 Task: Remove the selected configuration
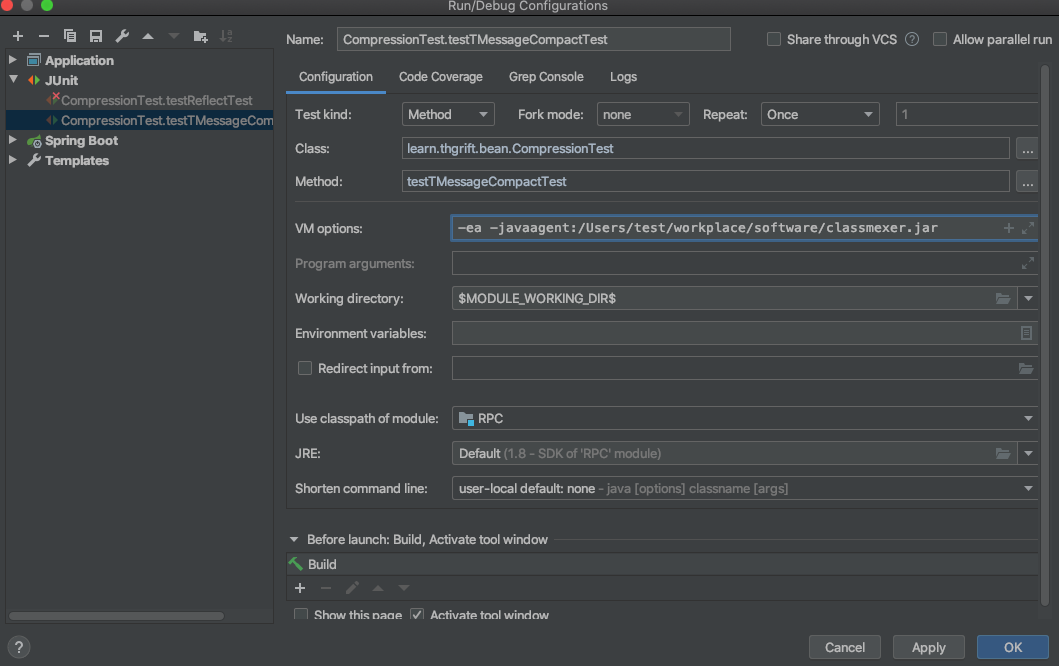coord(43,36)
